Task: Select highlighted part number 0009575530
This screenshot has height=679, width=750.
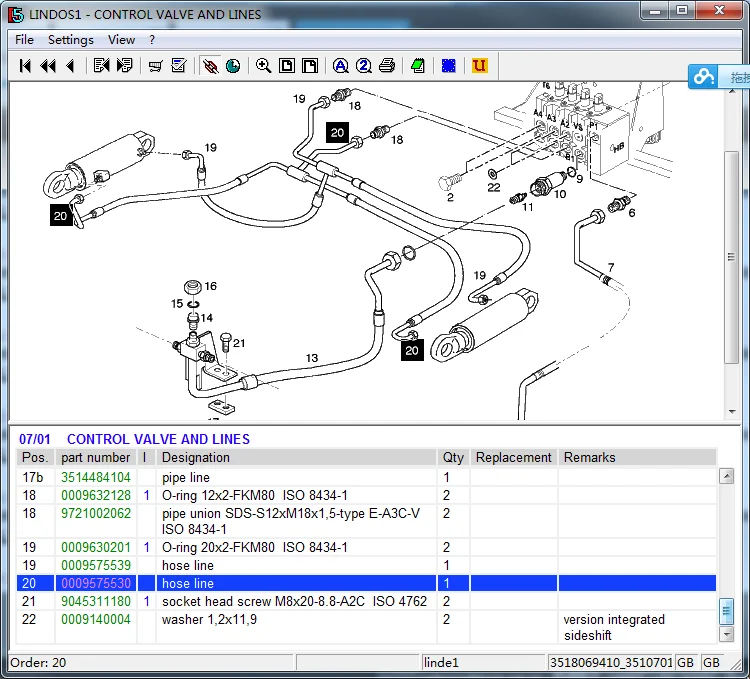Action: [x=96, y=583]
